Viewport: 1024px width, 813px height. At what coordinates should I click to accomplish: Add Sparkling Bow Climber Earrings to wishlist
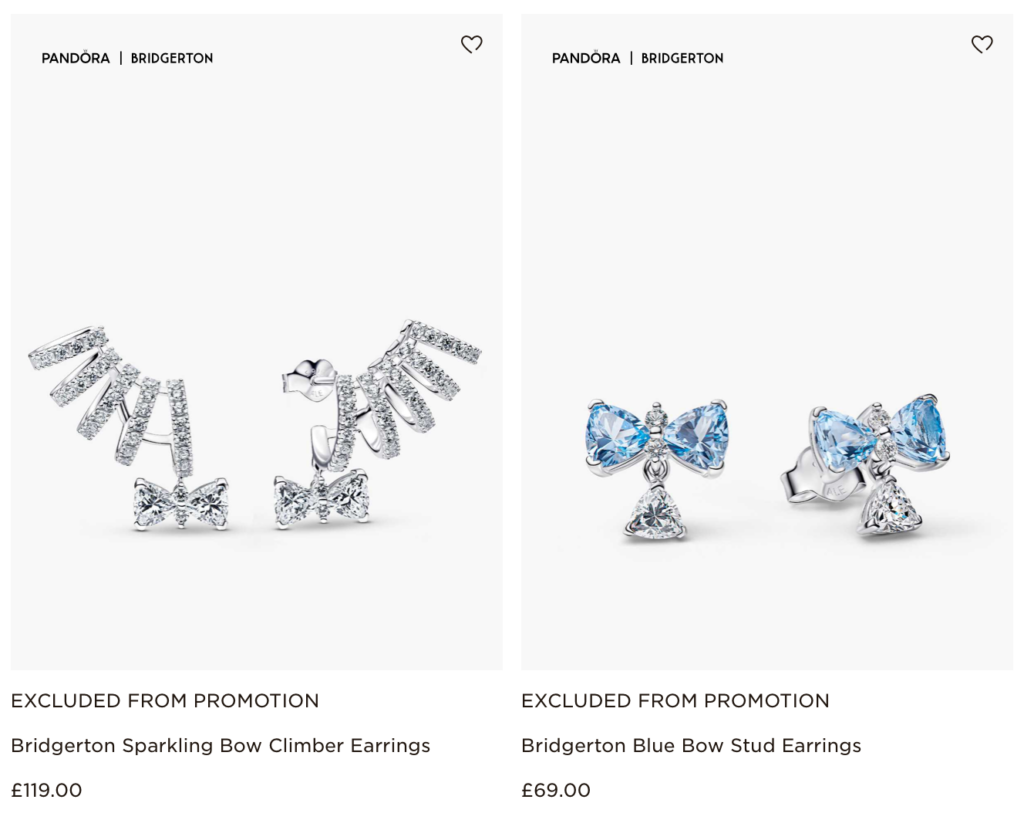472,44
